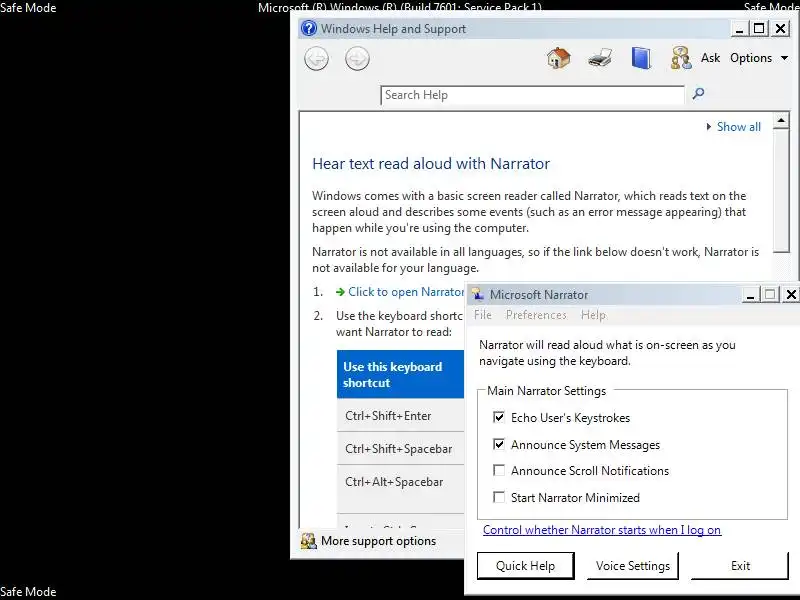Open Control whether Narrator starts when I log on
This screenshot has height=600, width=800.
point(602,530)
